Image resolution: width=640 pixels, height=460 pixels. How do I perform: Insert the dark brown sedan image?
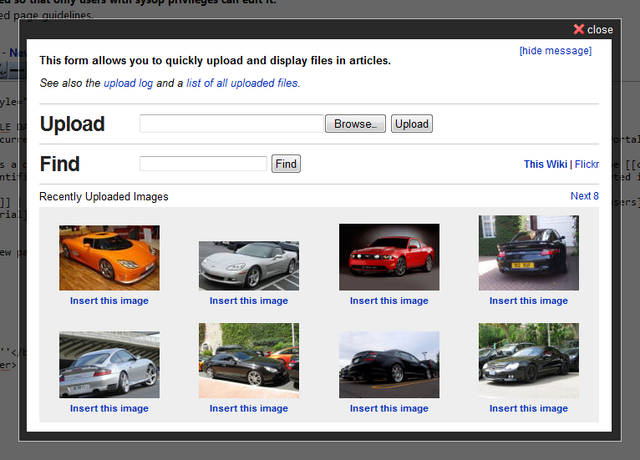249,409
